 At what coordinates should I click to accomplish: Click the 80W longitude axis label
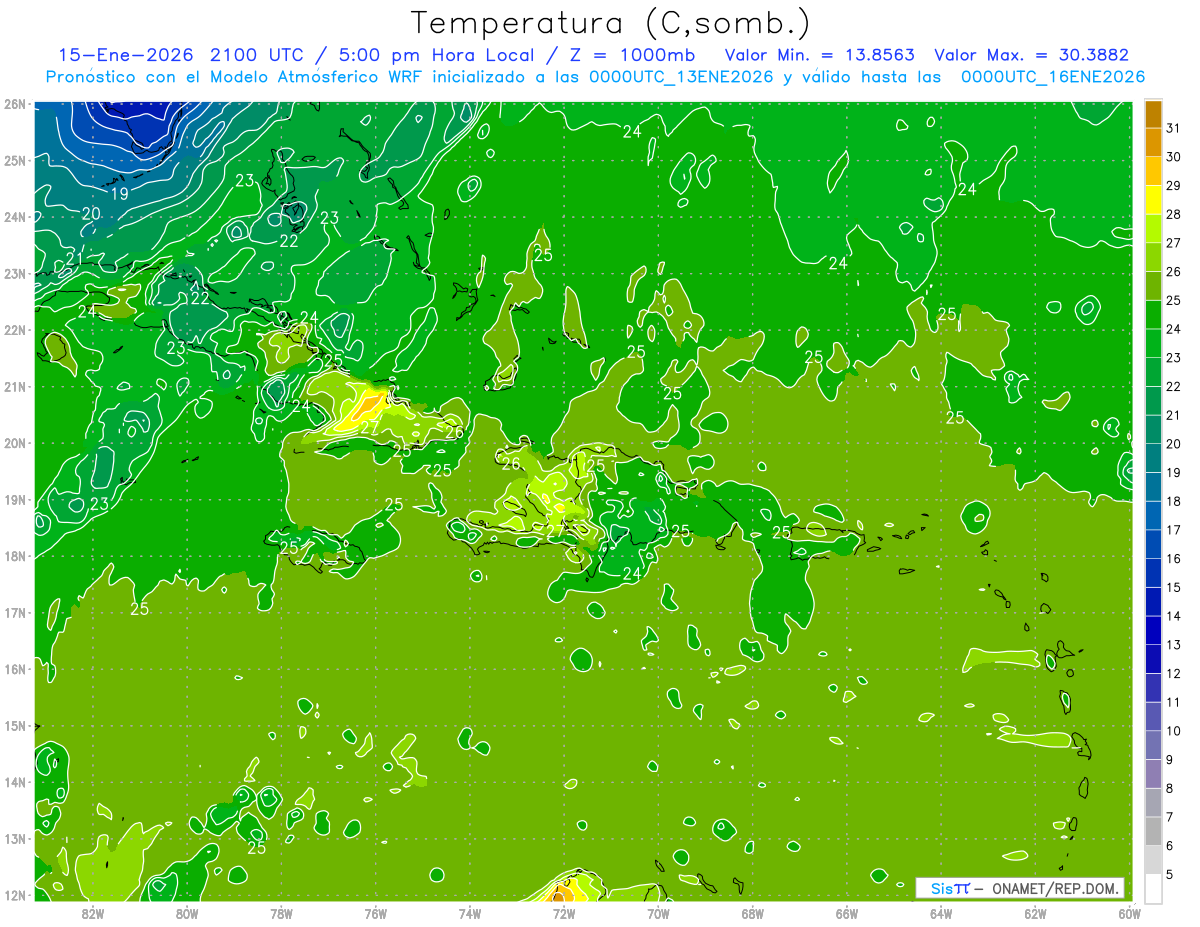coord(187,913)
